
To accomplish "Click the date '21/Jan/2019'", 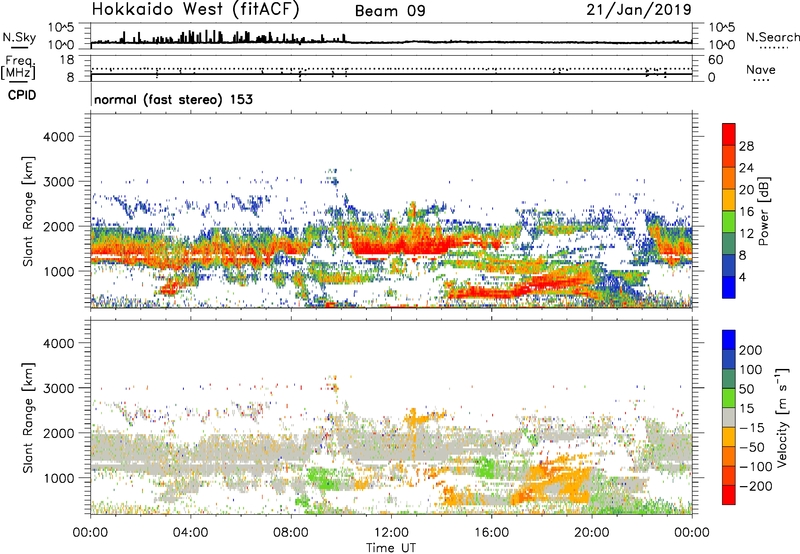I will coord(639,10).
